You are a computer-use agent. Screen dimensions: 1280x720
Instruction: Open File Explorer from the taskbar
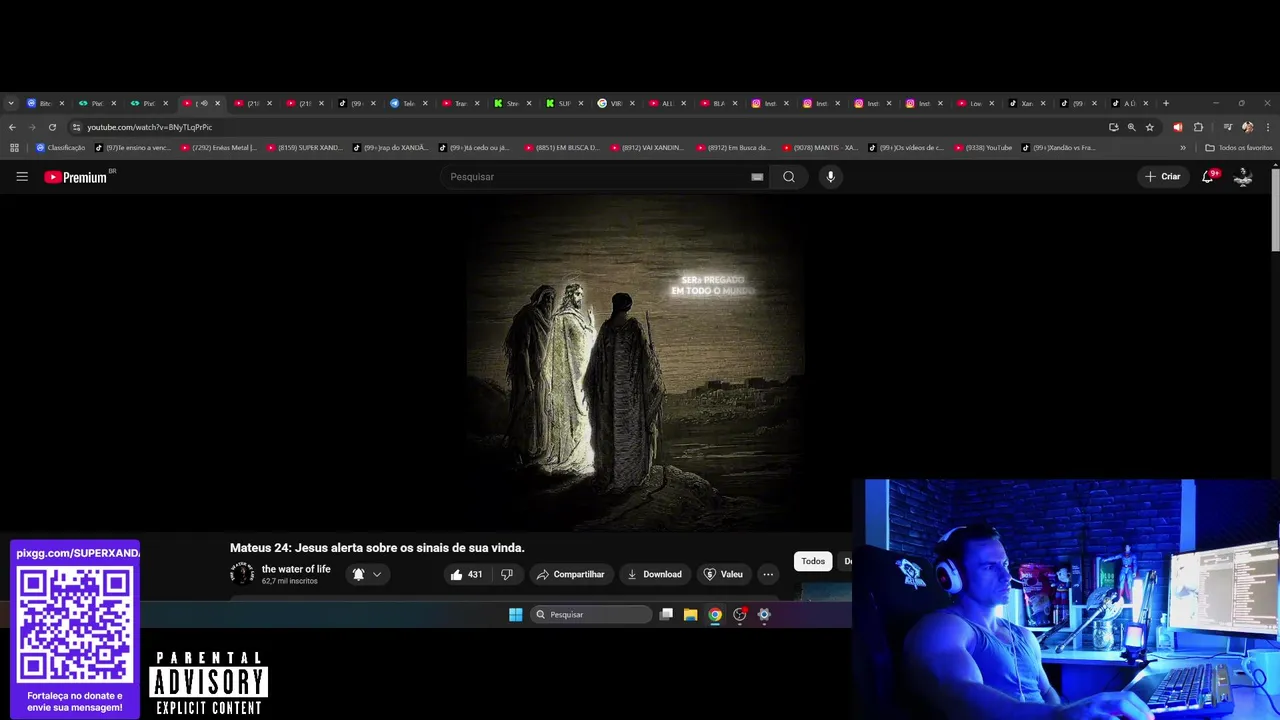pos(690,615)
